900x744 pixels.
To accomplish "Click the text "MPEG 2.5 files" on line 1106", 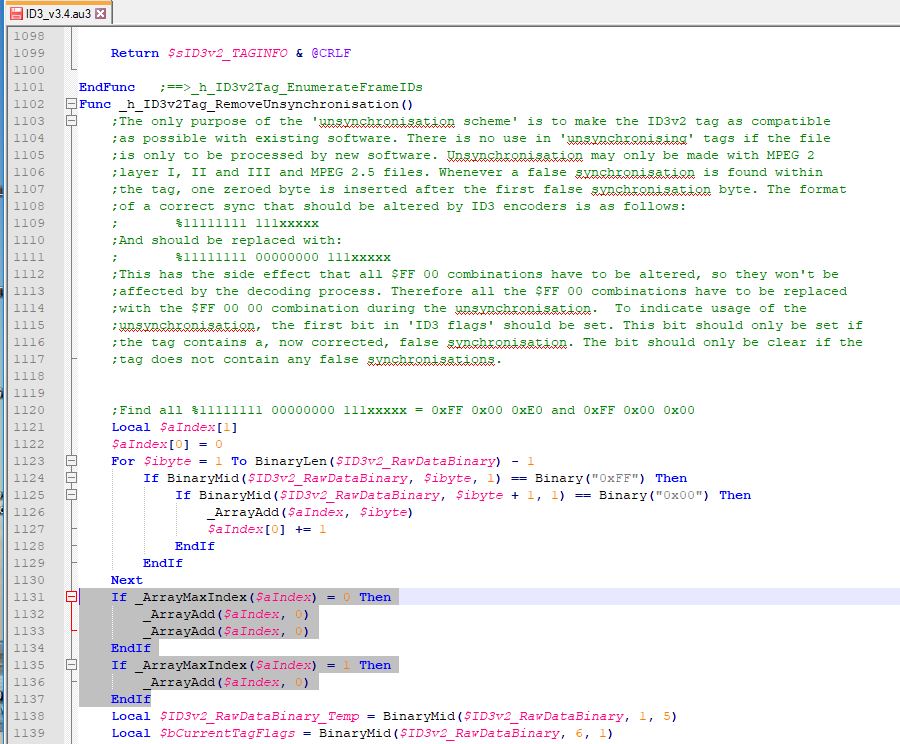I will (367, 172).
